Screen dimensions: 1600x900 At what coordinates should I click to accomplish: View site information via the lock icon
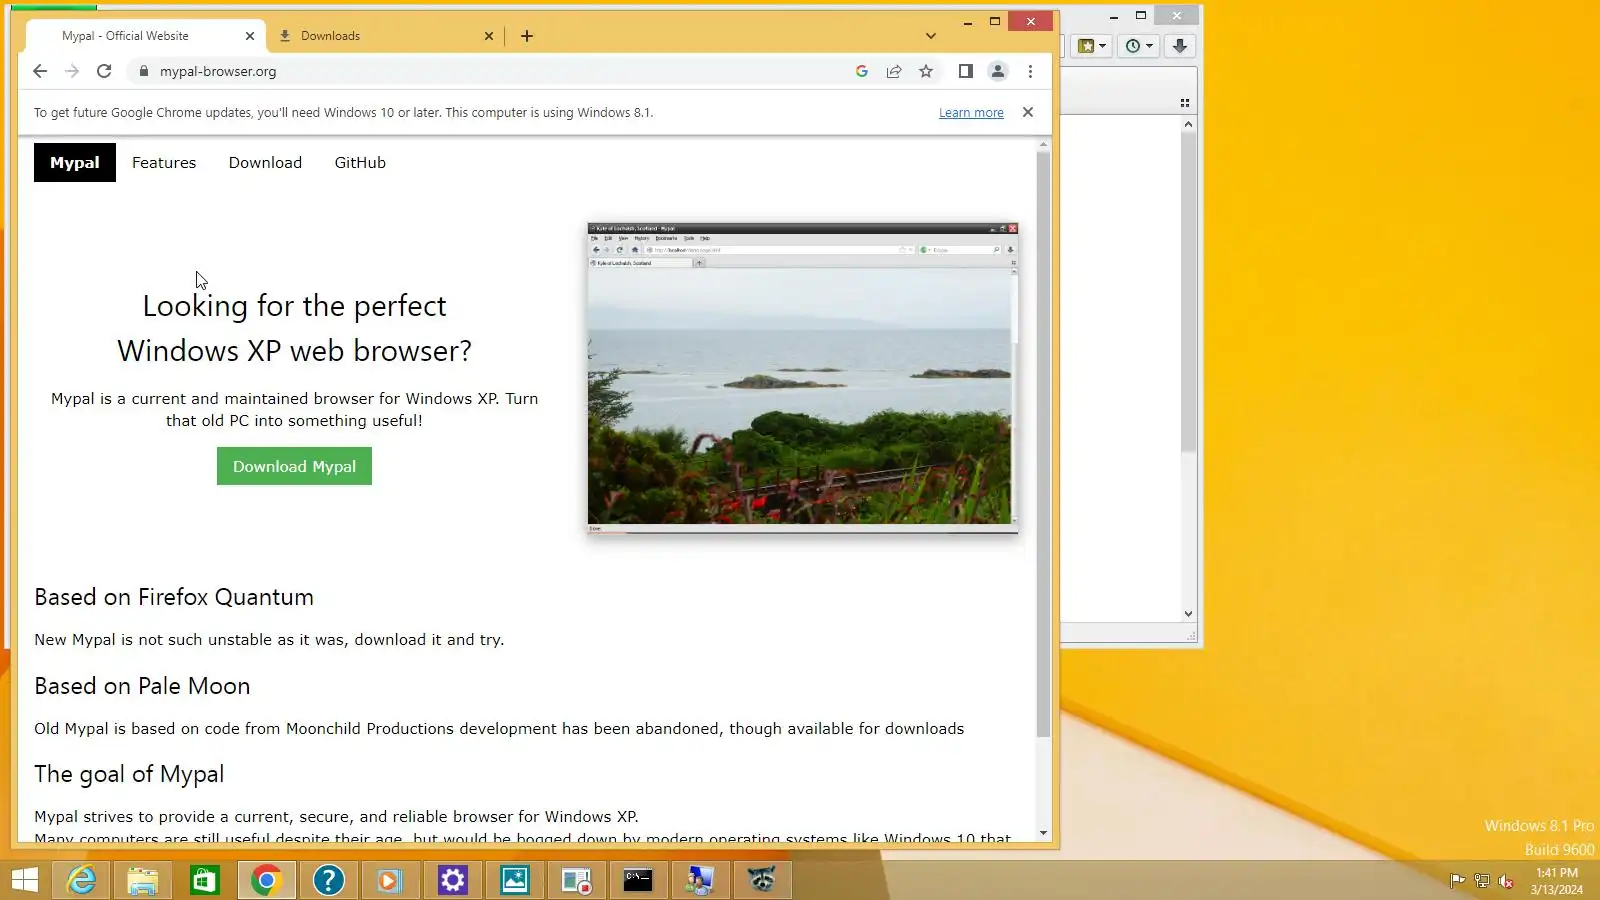(x=143, y=71)
